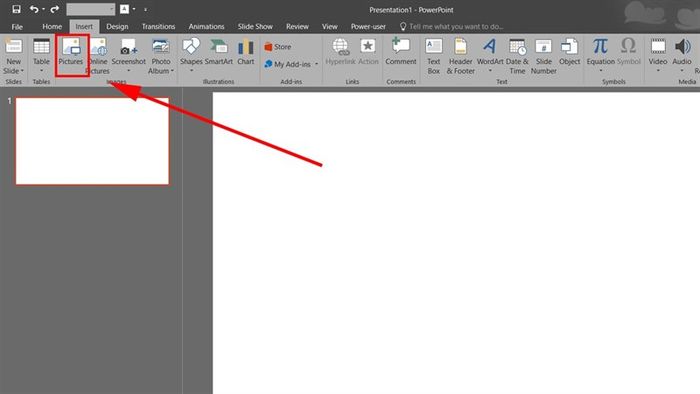Go to the Slide Show tab
700x394 pixels.
255,27
